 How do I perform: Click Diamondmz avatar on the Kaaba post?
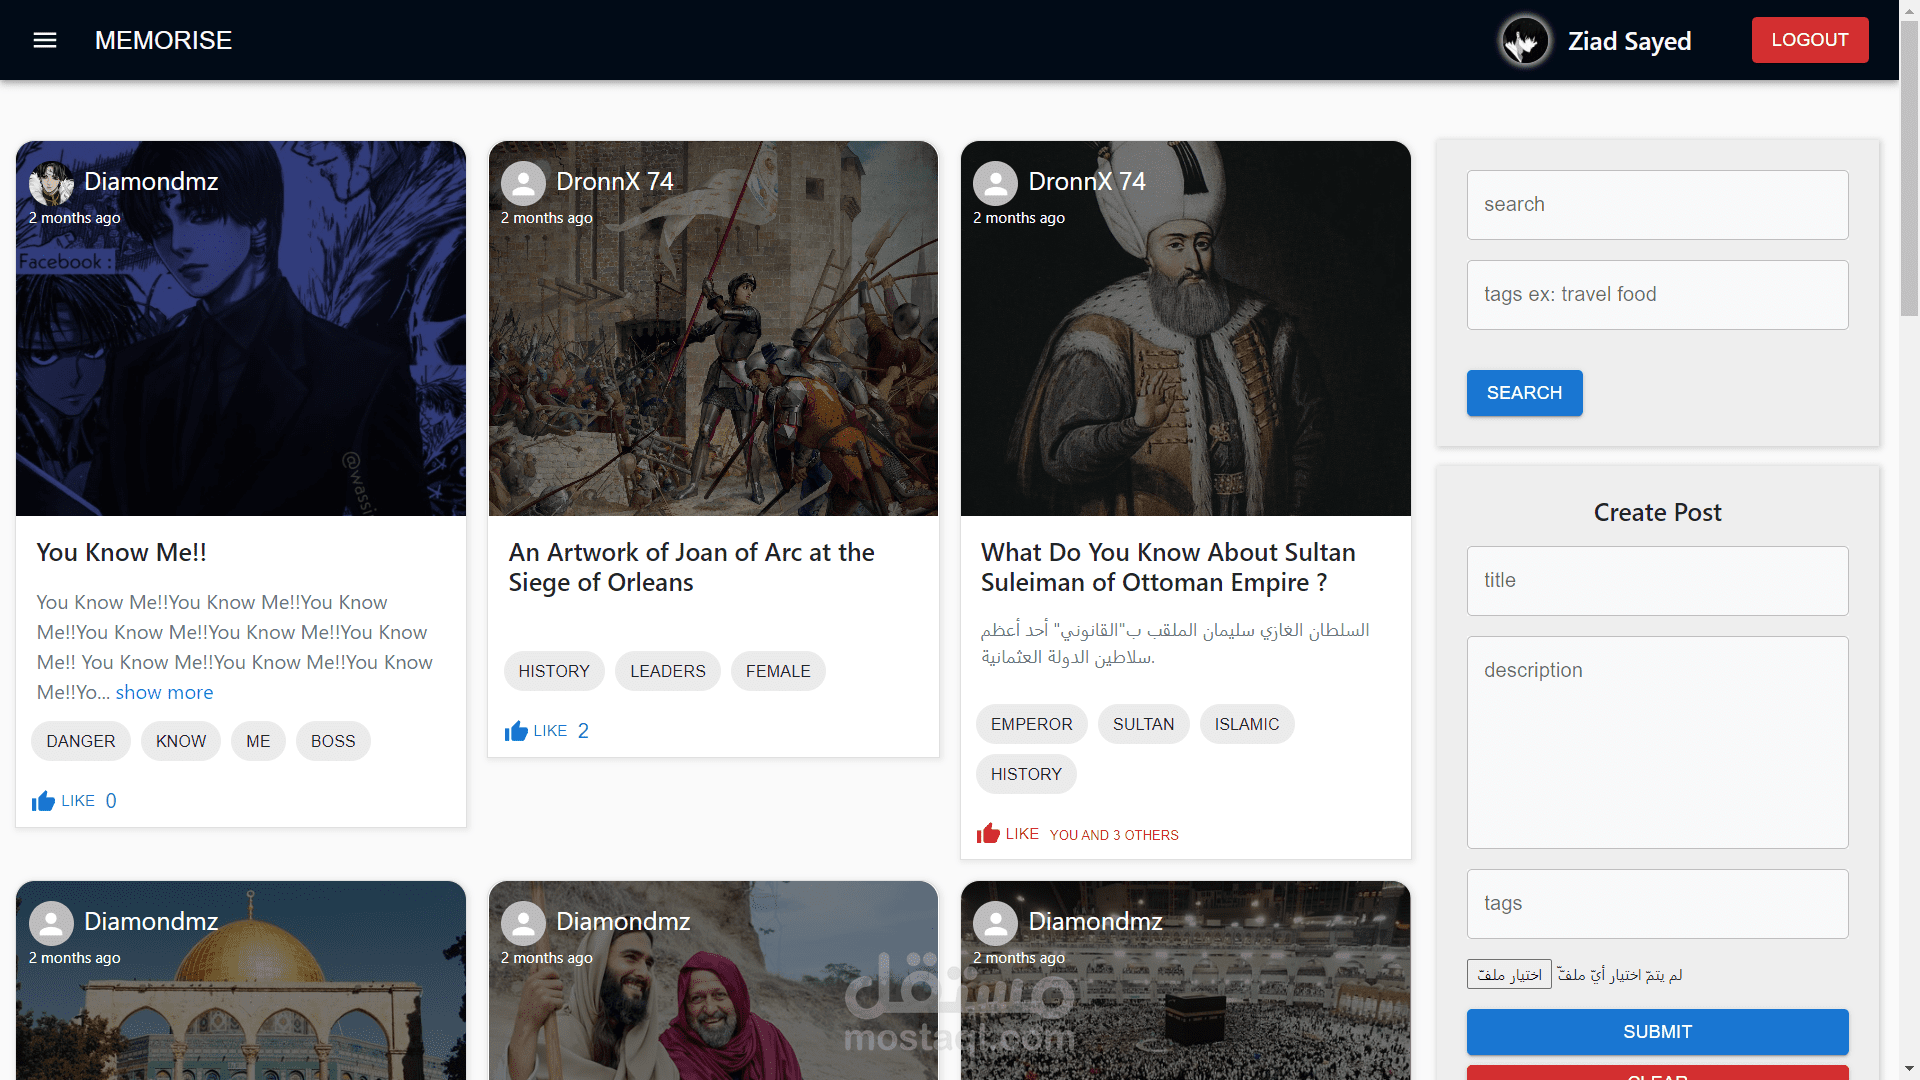[996, 922]
